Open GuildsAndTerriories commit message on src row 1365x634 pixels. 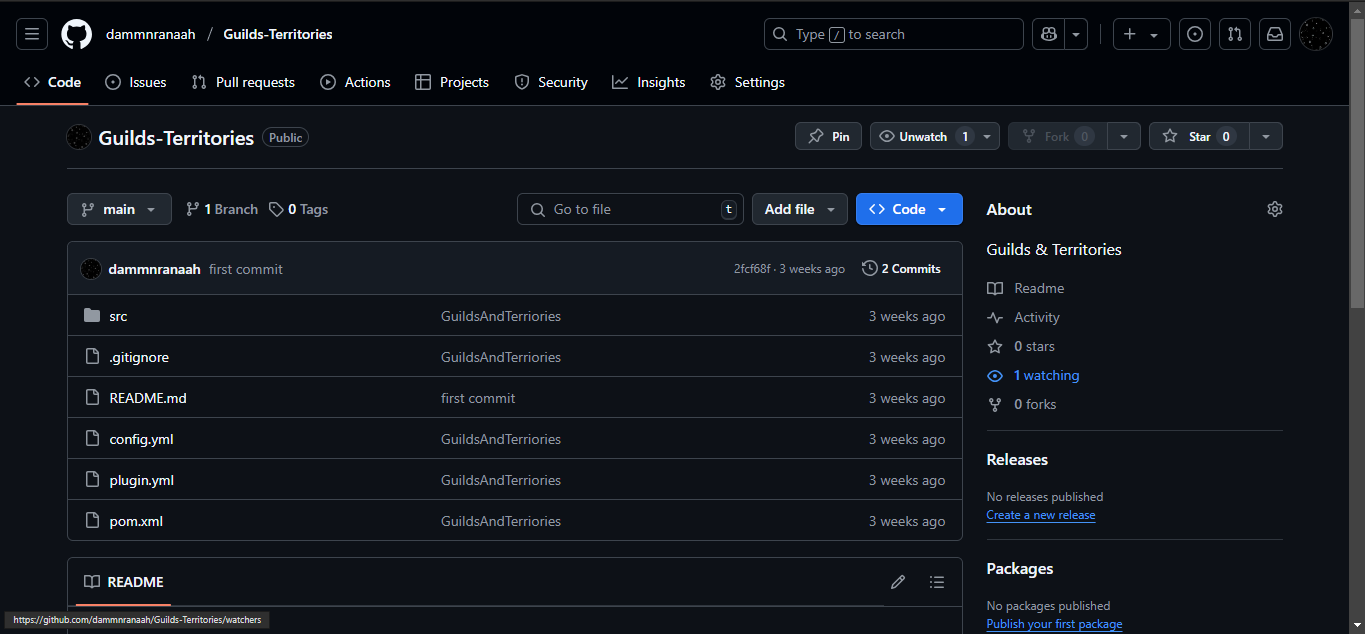[501, 316]
